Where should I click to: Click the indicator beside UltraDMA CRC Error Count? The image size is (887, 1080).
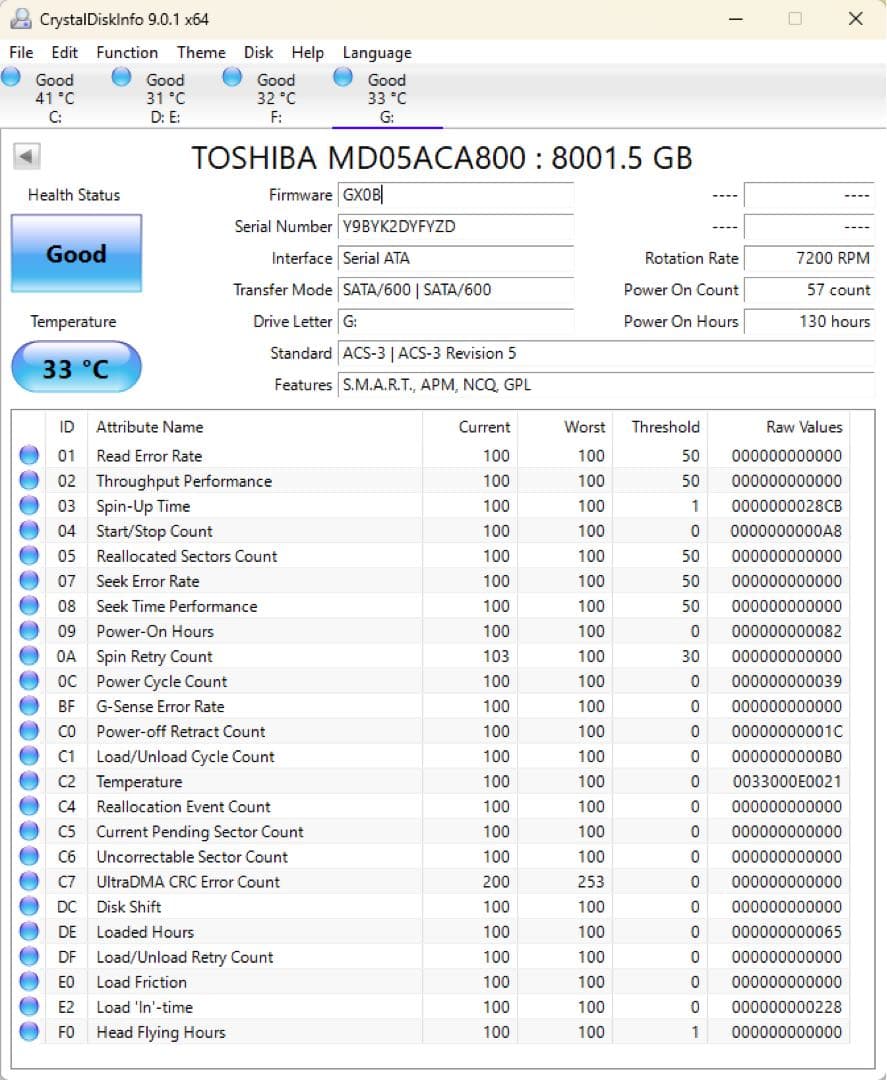pyautogui.click(x=31, y=882)
